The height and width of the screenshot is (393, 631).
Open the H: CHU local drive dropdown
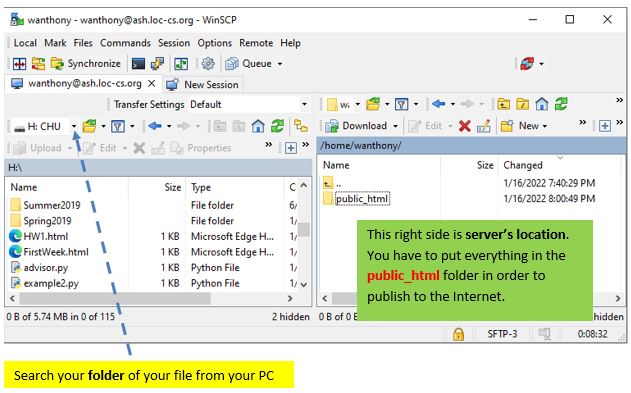[74, 126]
